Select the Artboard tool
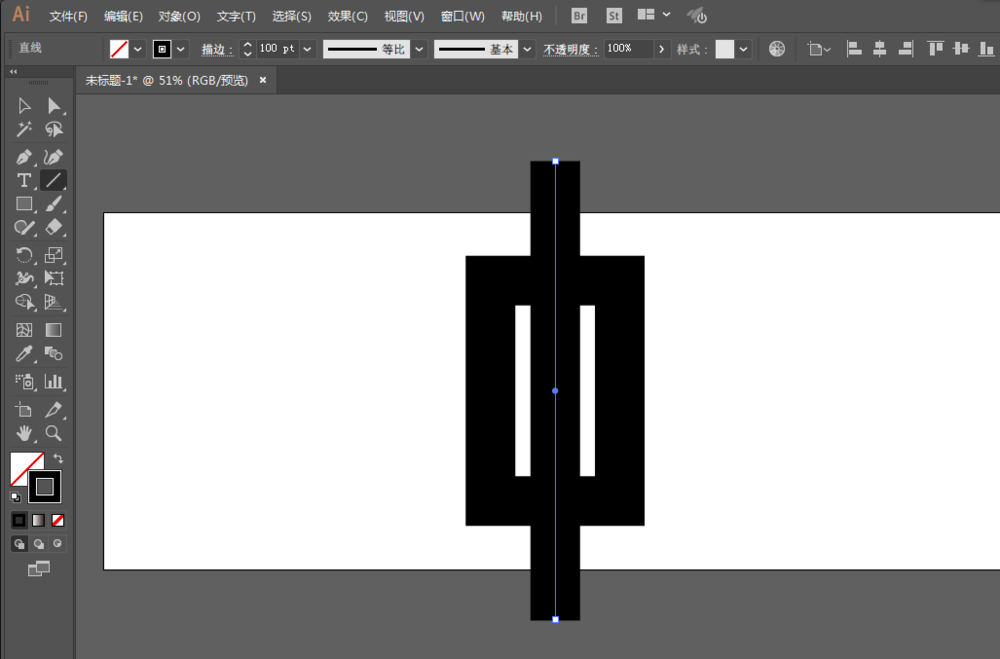 pyautogui.click(x=24, y=410)
